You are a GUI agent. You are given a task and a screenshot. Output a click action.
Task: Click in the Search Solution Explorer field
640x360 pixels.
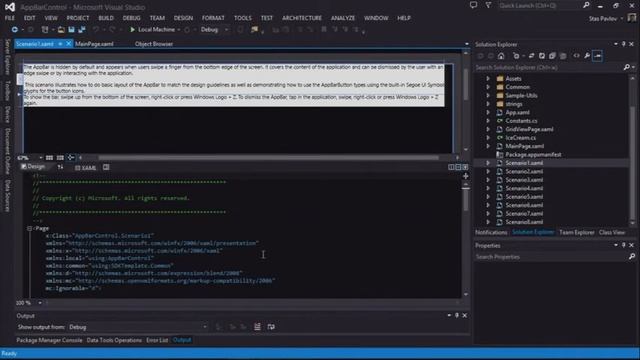(x=548, y=67)
